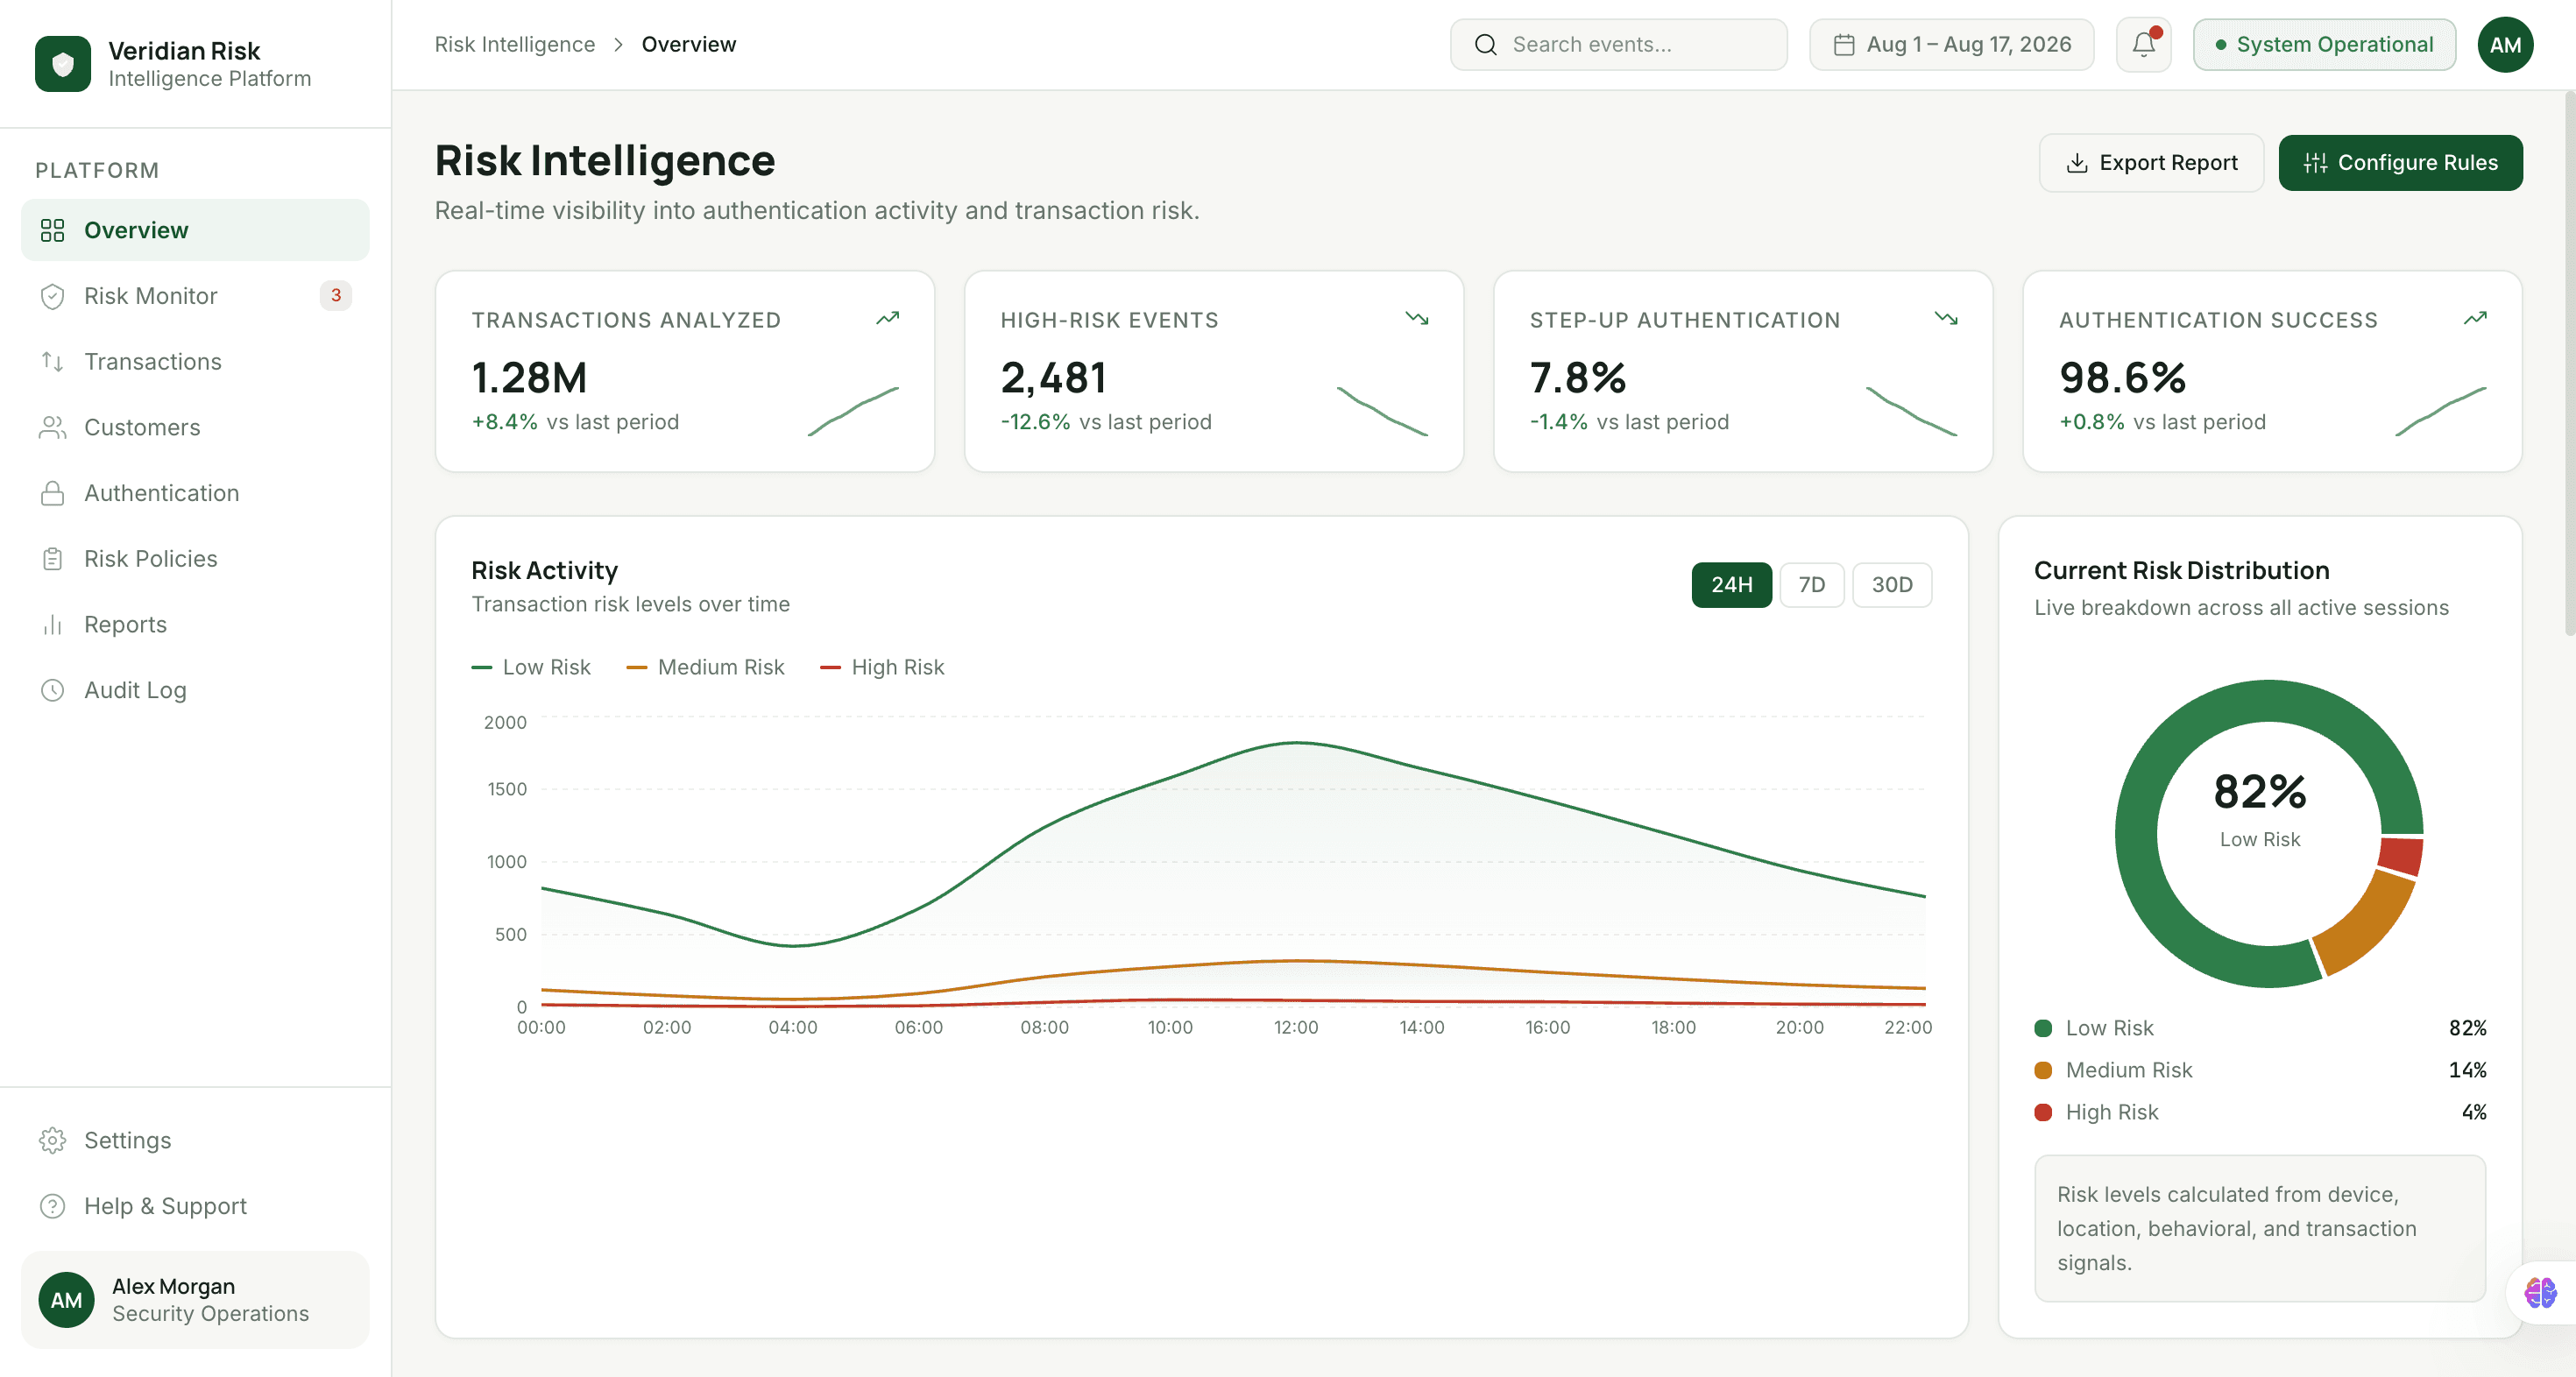
Task: Click the Risk Monitor badge showing 3
Action: pyautogui.click(x=336, y=295)
